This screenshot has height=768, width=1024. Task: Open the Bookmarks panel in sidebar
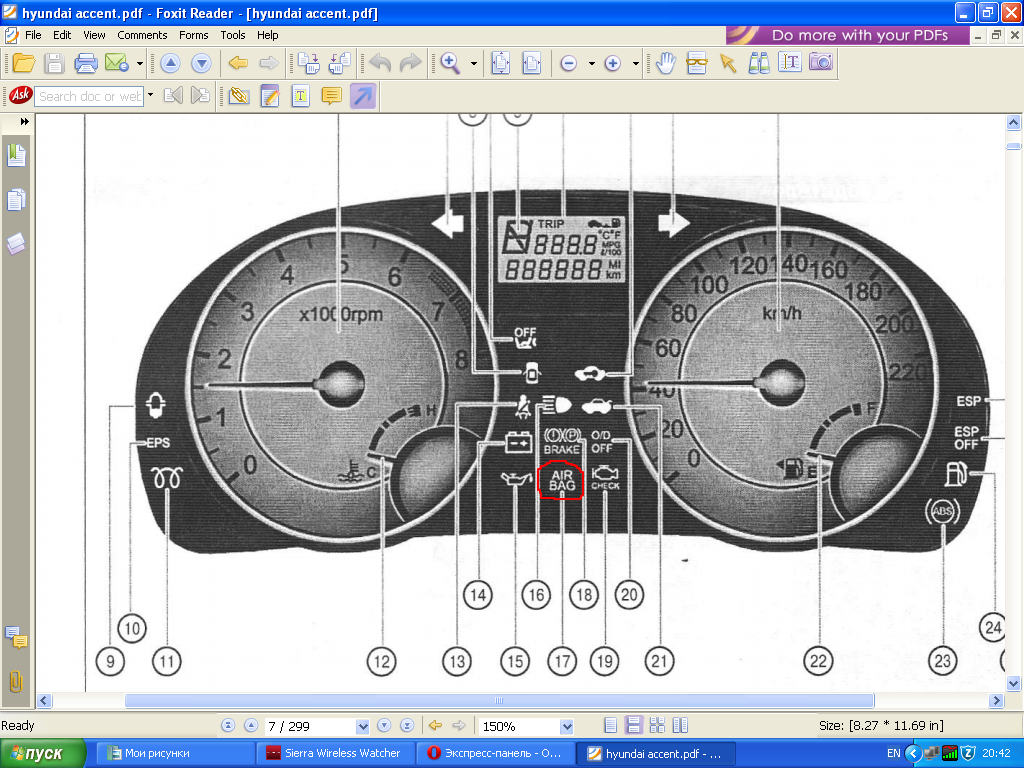click(x=16, y=155)
